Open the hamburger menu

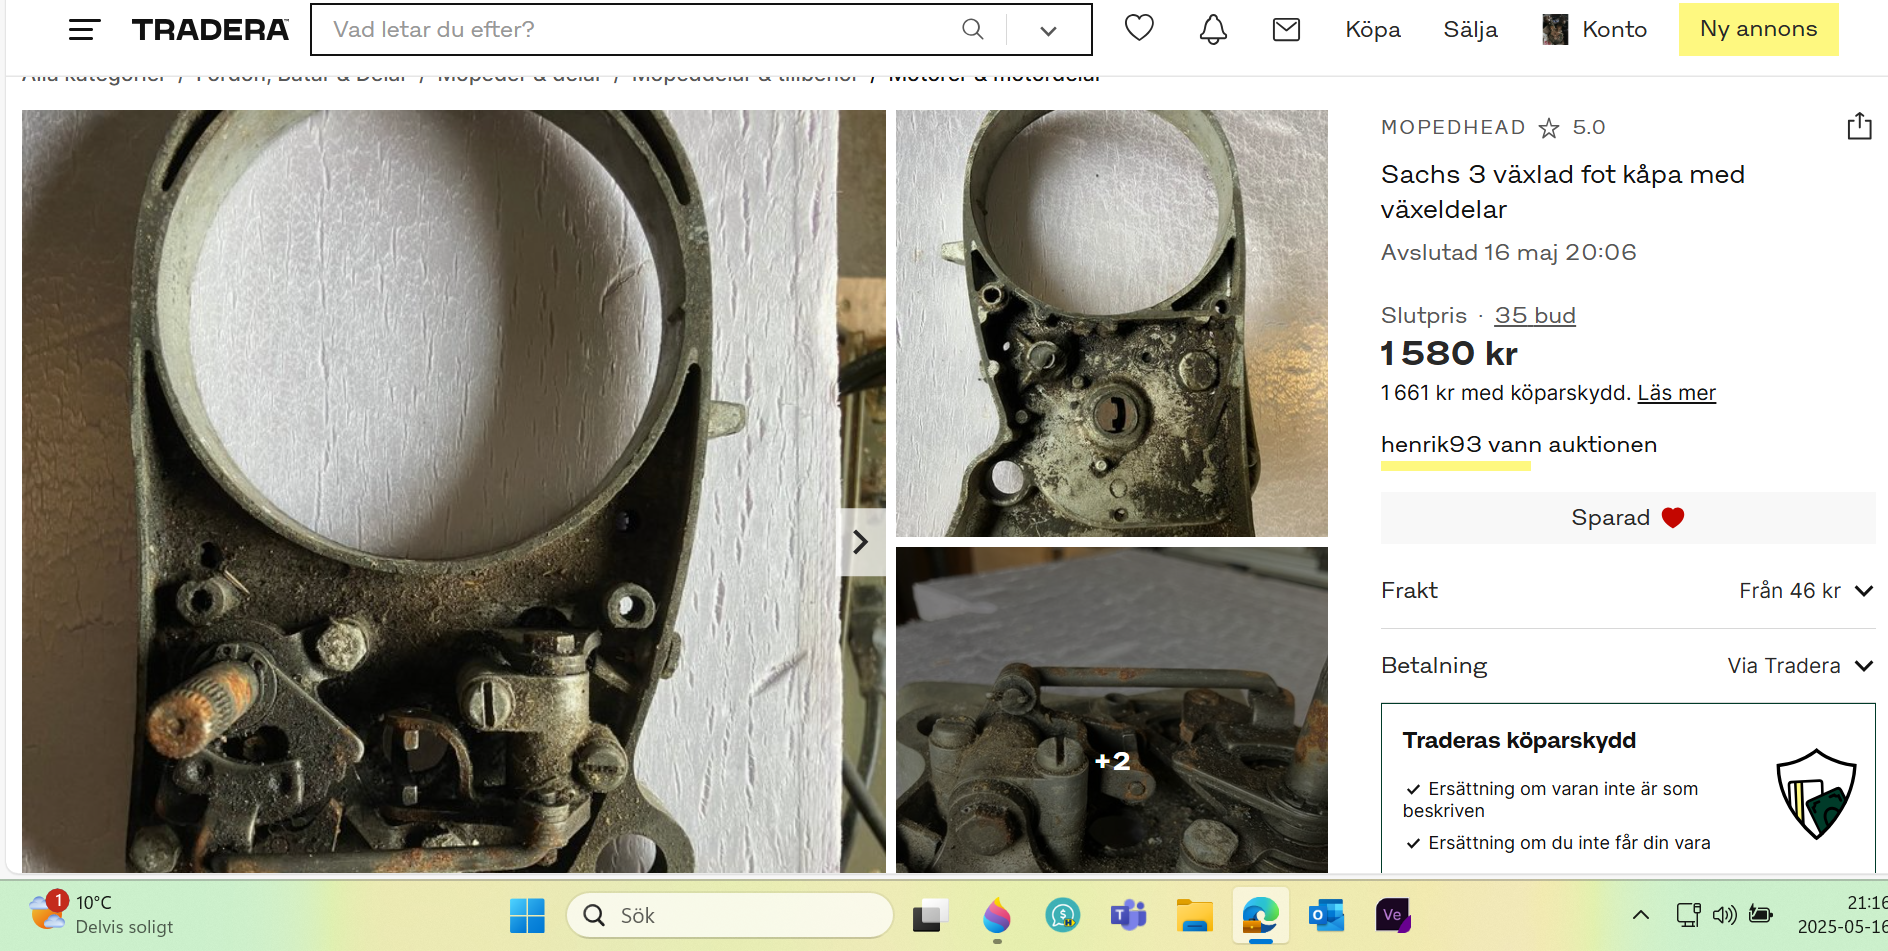coord(84,30)
